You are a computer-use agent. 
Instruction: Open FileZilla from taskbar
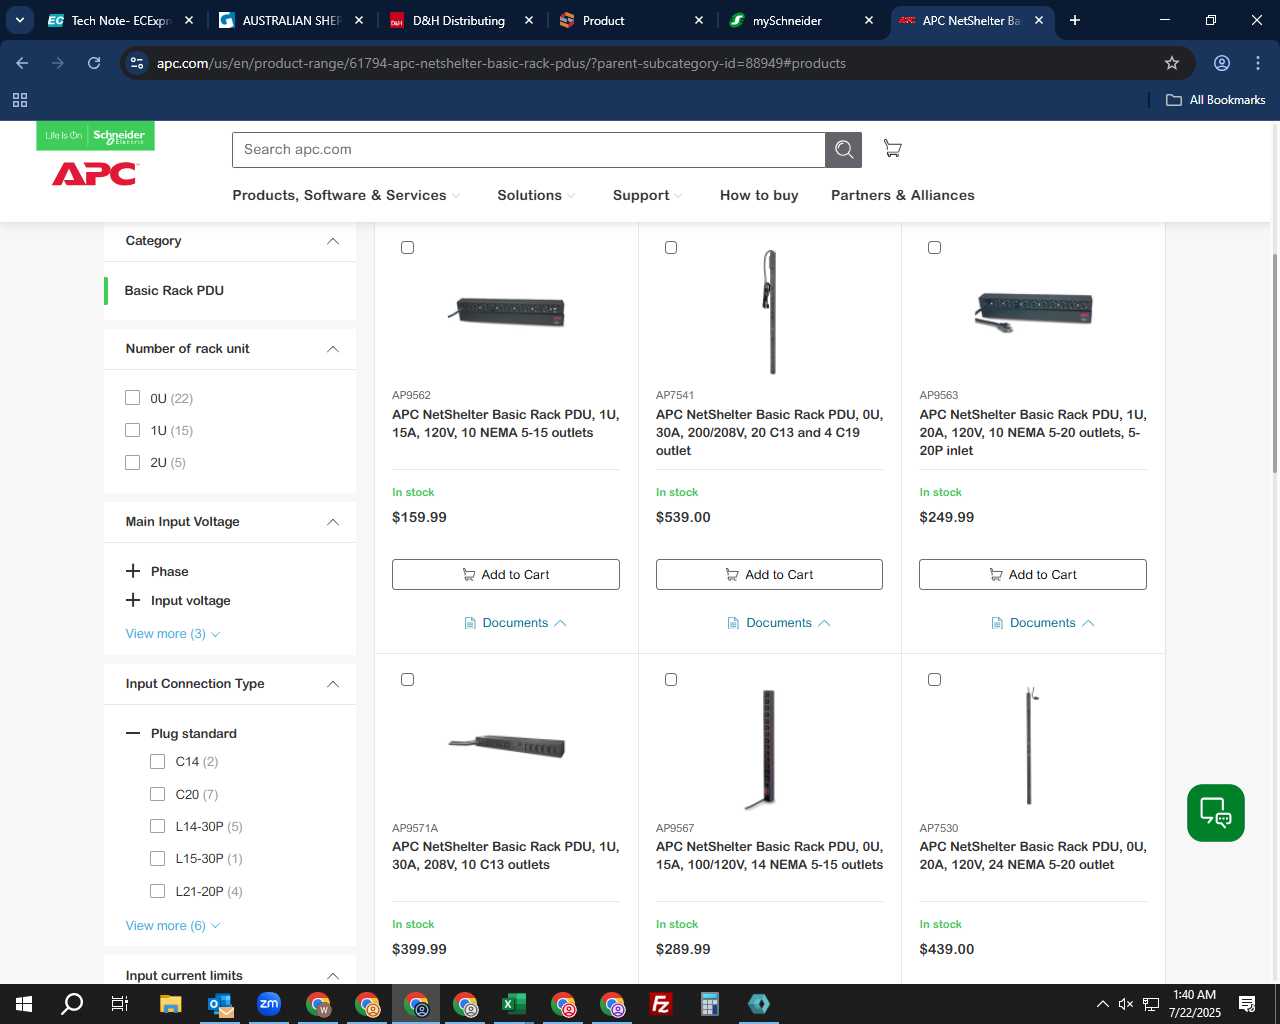661,1004
